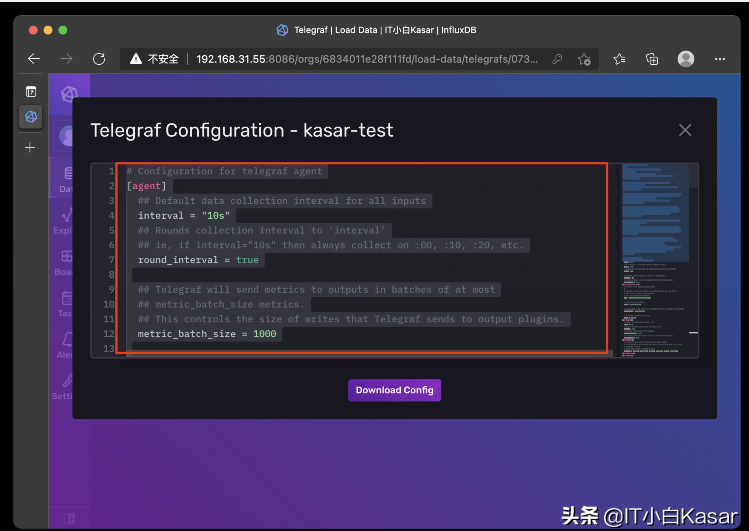Screen dimensions: 749x531
Task: Click the 'then always collect on :00' comment line
Action: point(331,245)
